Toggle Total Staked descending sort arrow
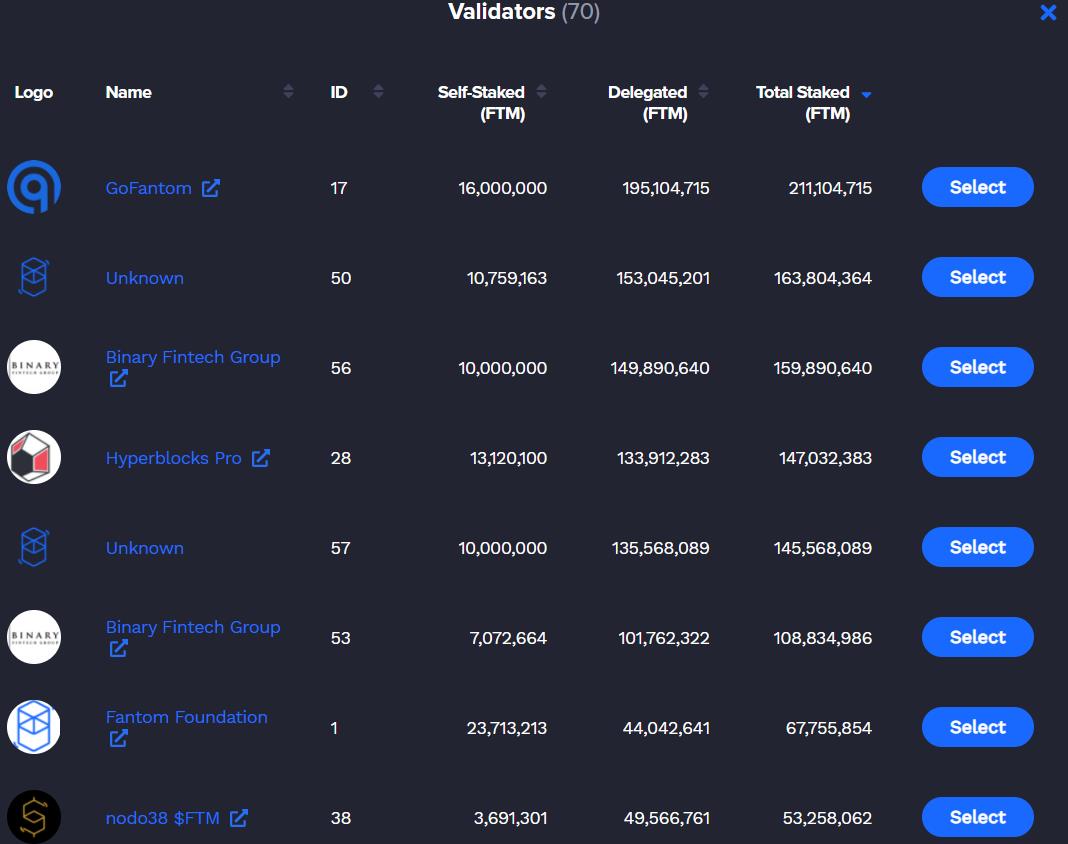This screenshot has width=1068, height=844. (x=866, y=94)
